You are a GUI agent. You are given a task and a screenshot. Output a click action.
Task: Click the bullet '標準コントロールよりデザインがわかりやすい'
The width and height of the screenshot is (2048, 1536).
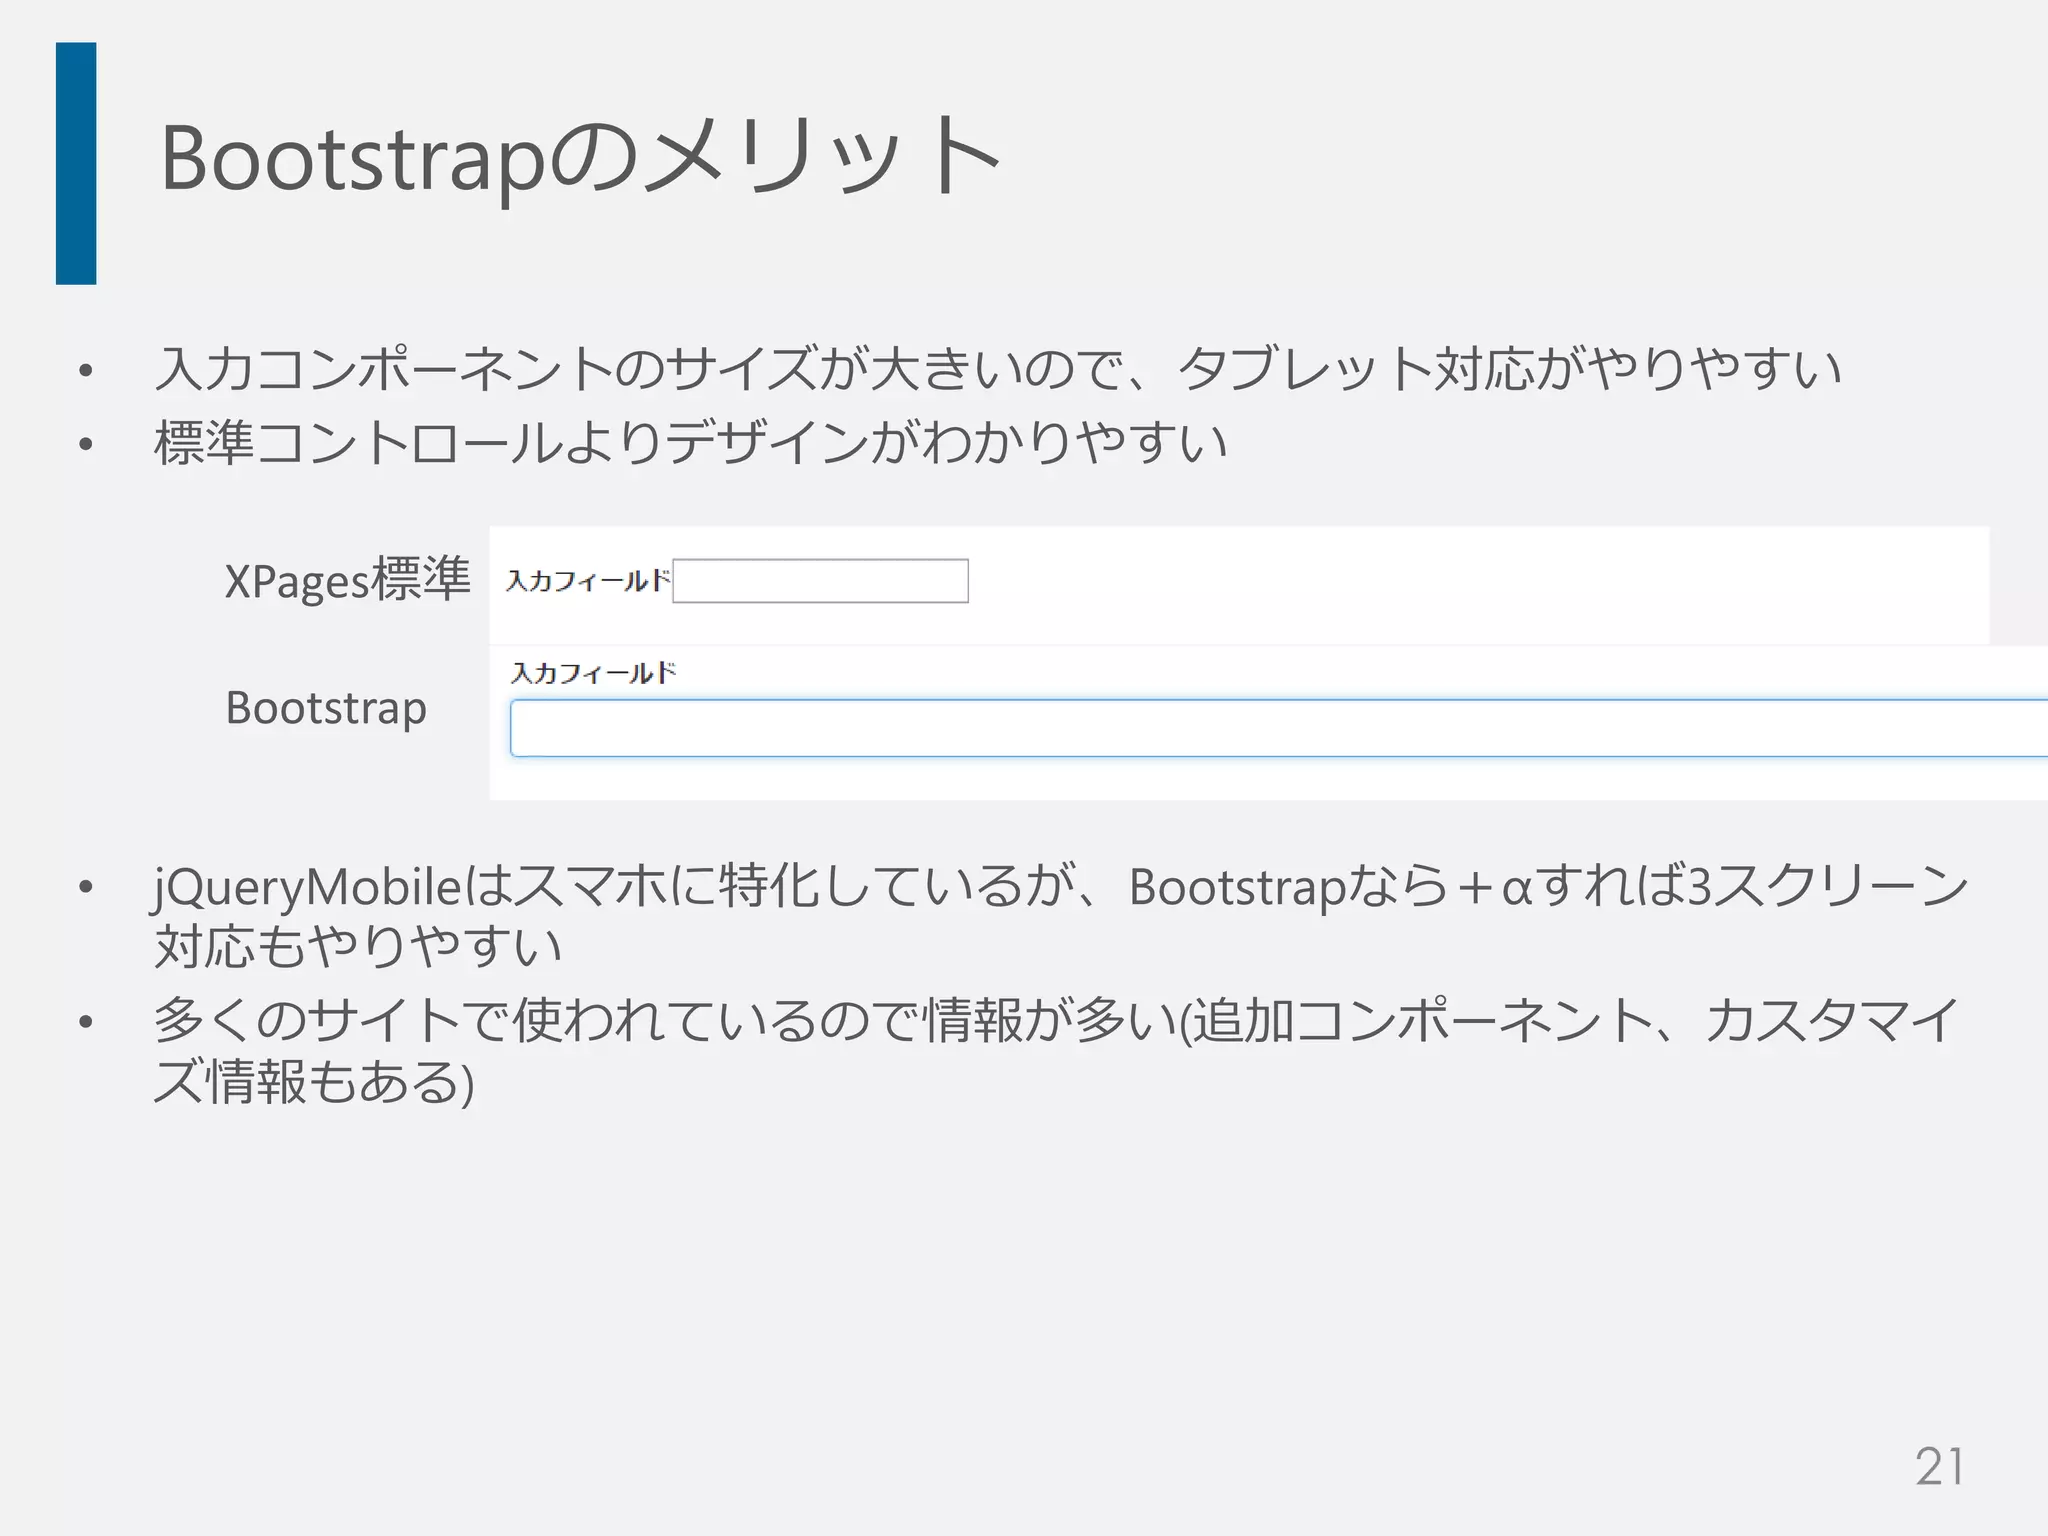point(690,443)
